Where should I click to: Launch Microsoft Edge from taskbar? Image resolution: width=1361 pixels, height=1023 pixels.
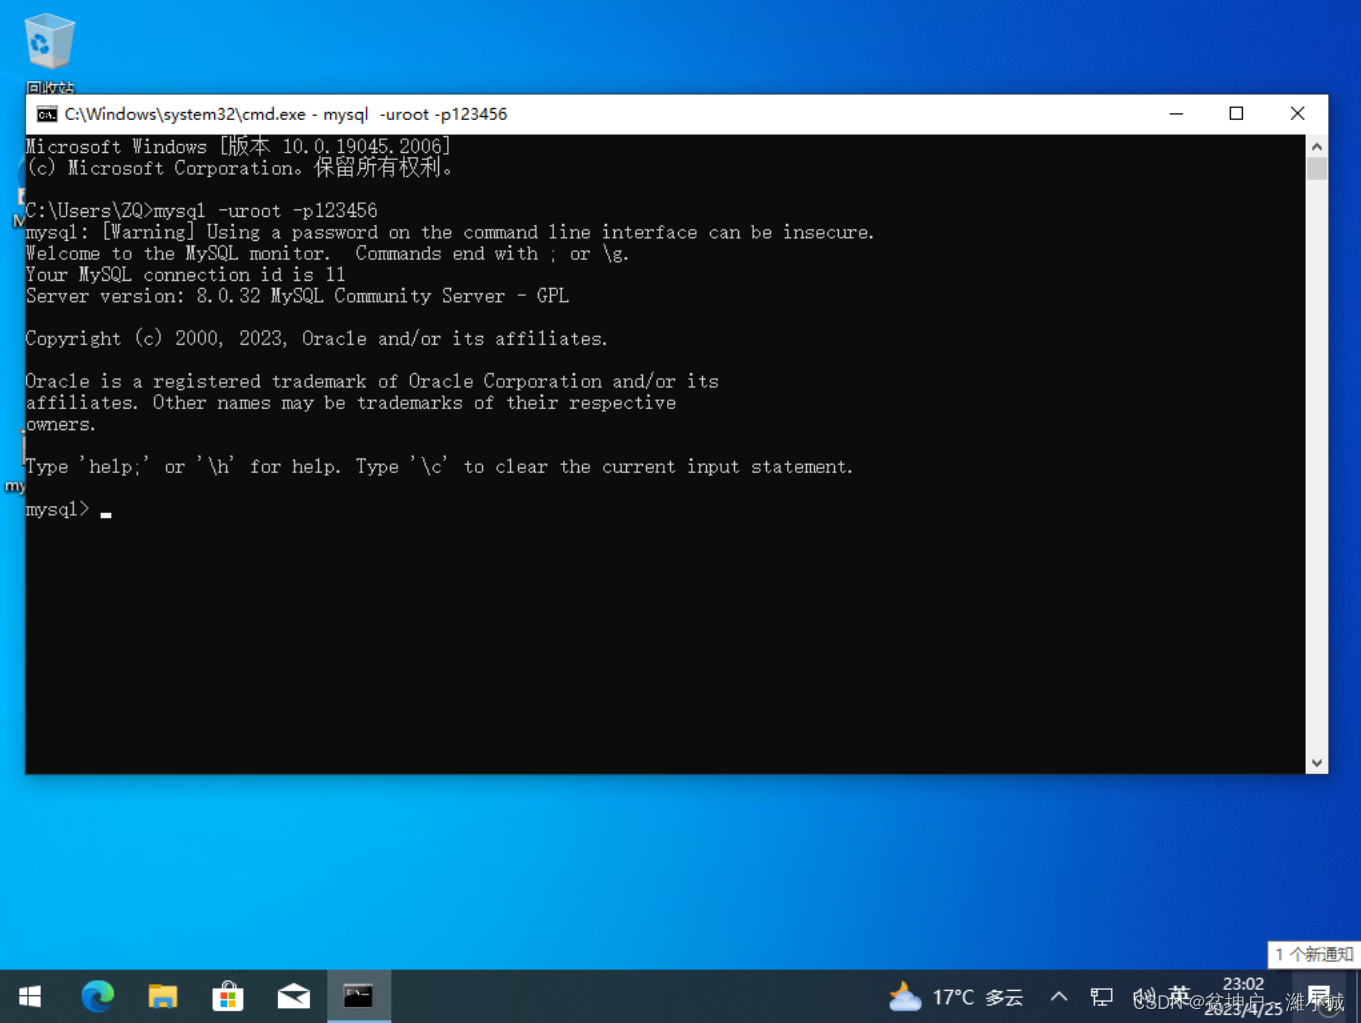pyautogui.click(x=97, y=996)
